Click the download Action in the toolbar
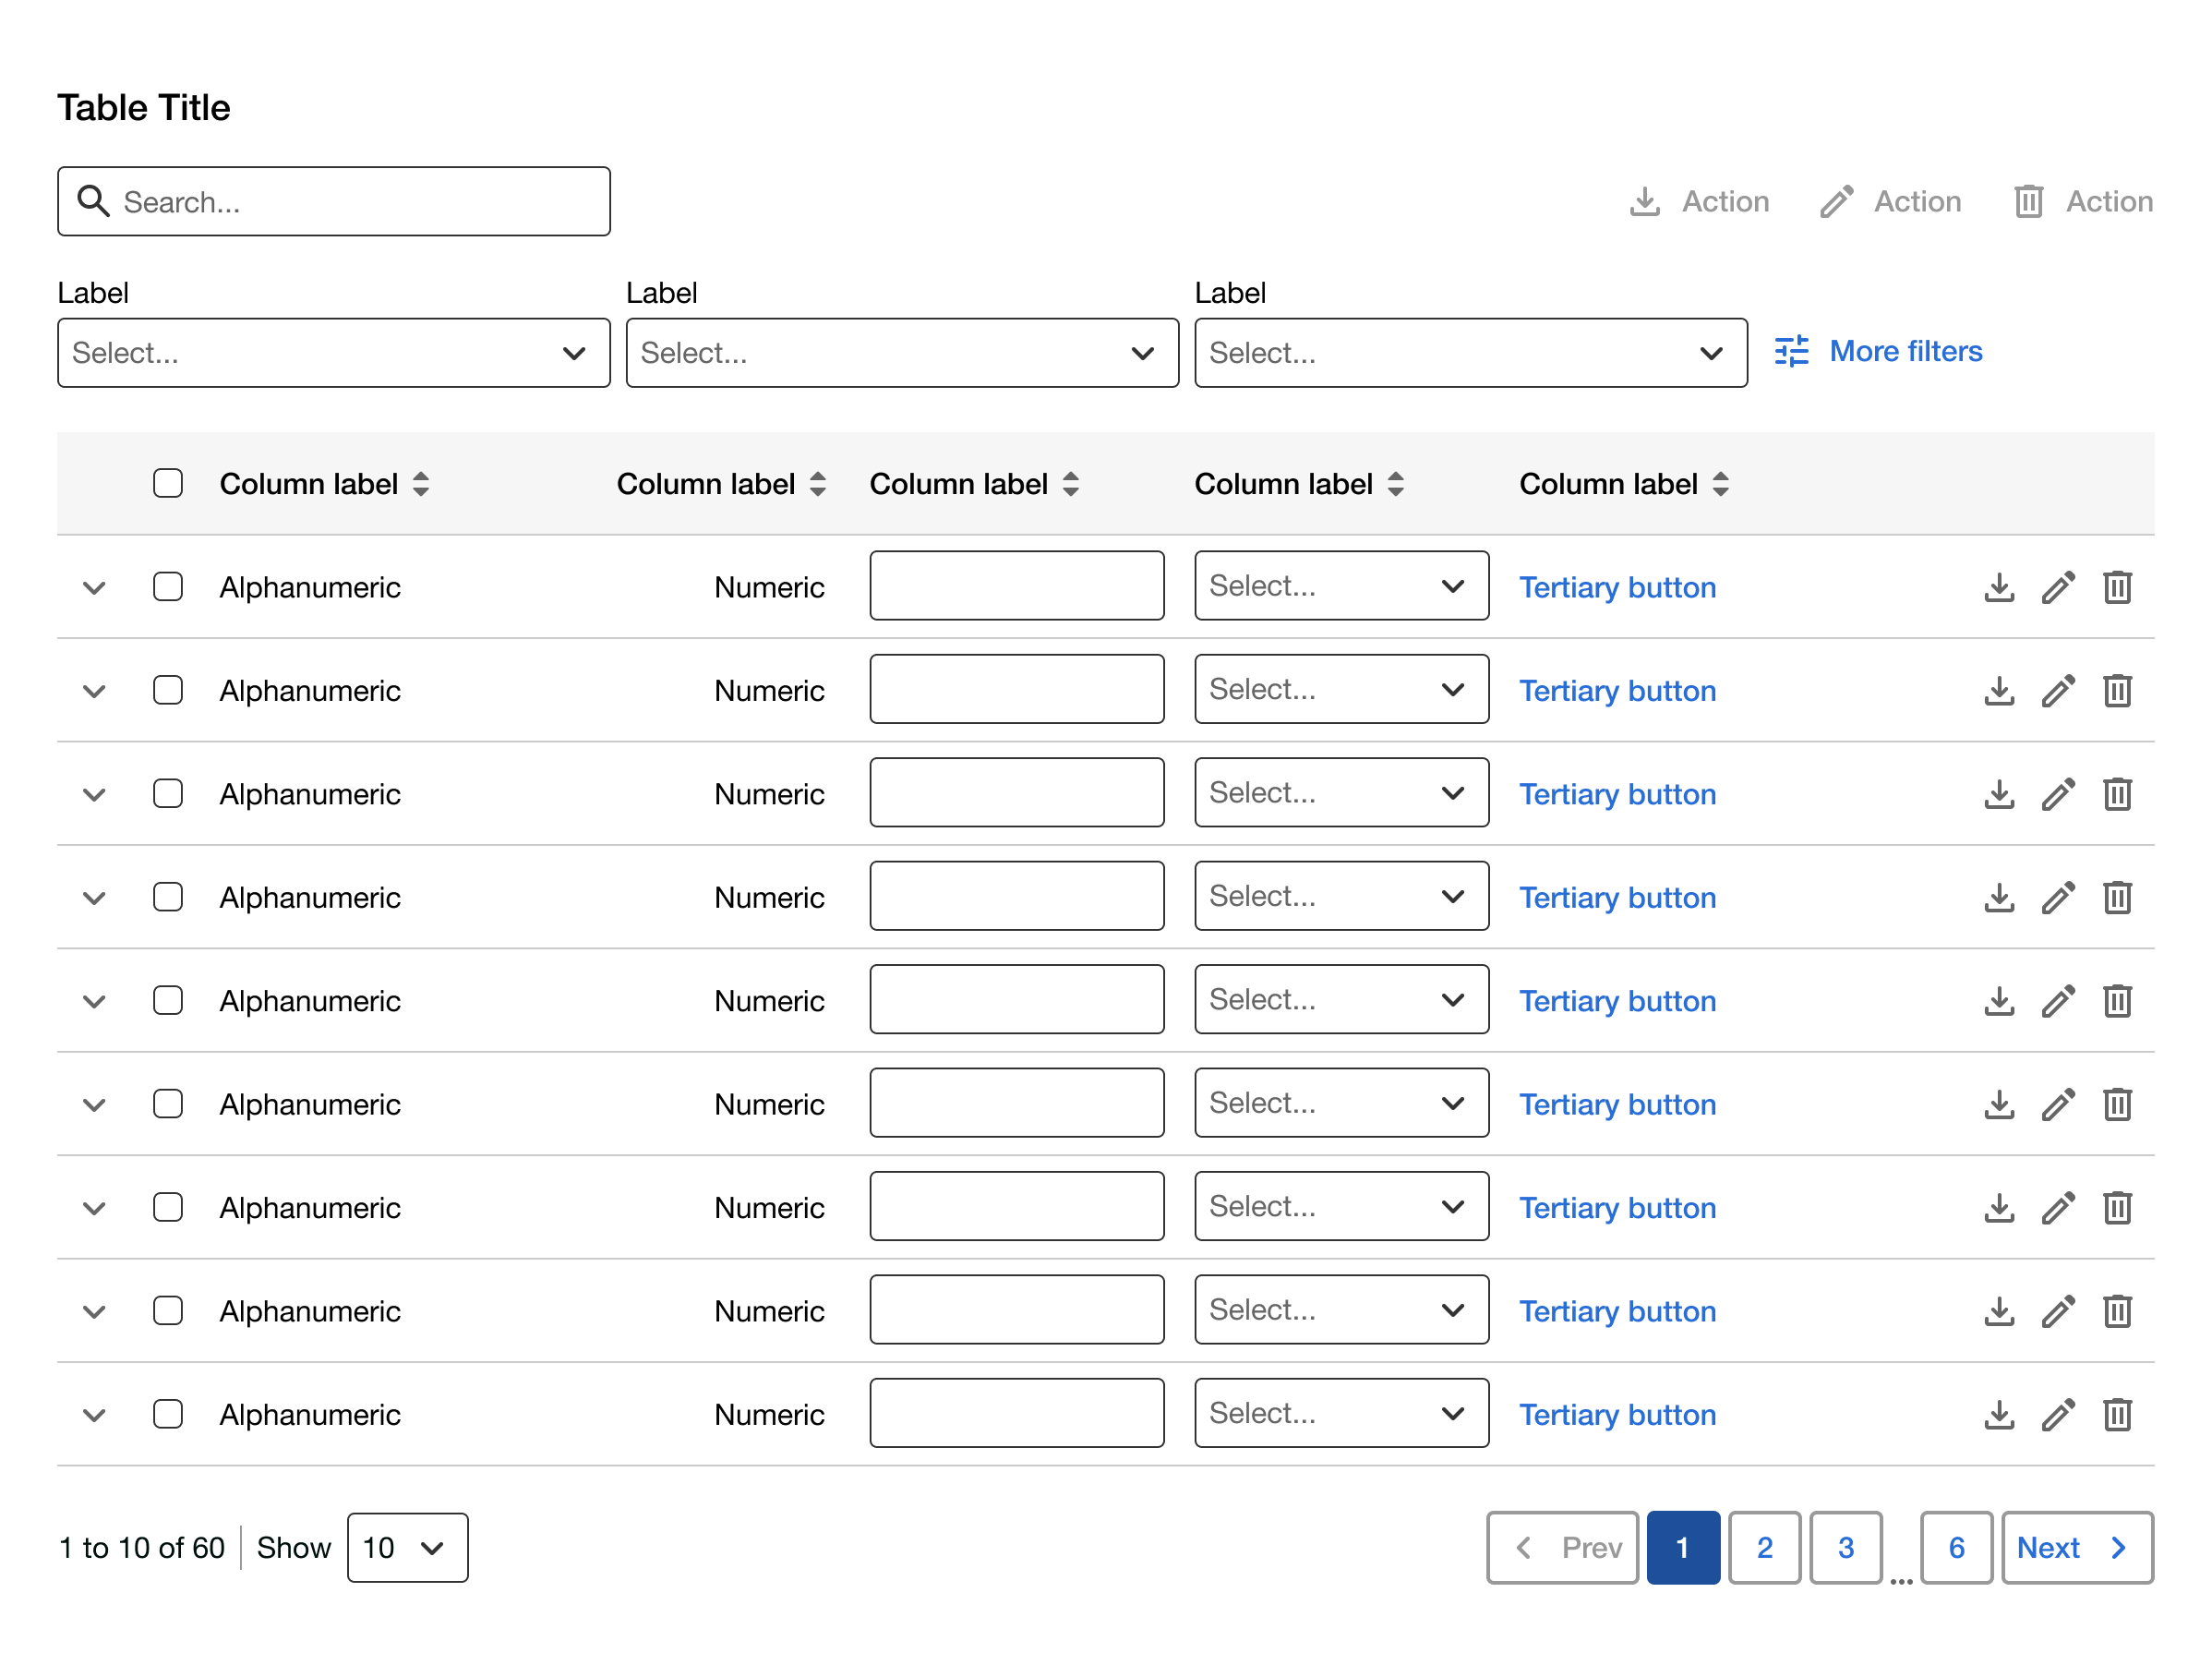Viewport: 2212px width, 1677px height. click(1698, 202)
